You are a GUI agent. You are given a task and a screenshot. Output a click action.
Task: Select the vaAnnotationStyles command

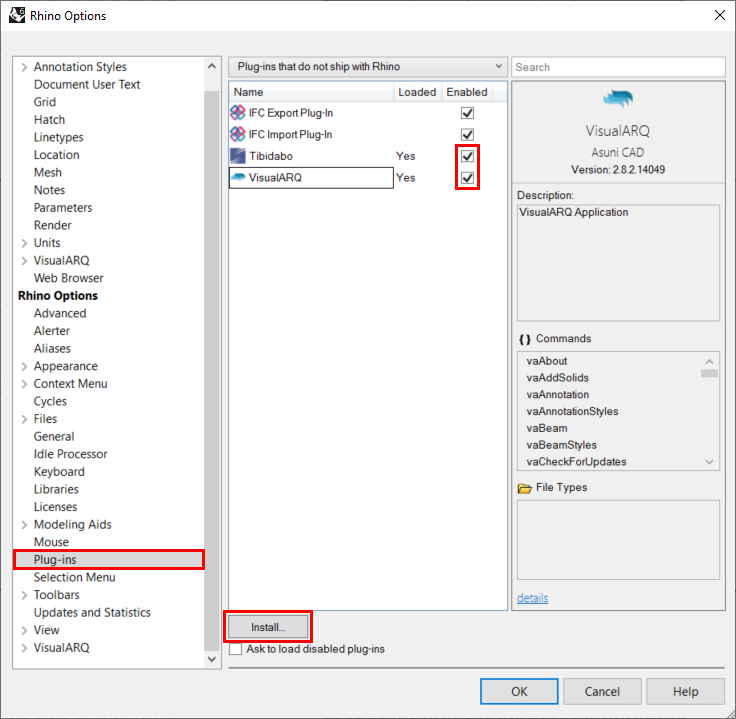pos(572,412)
